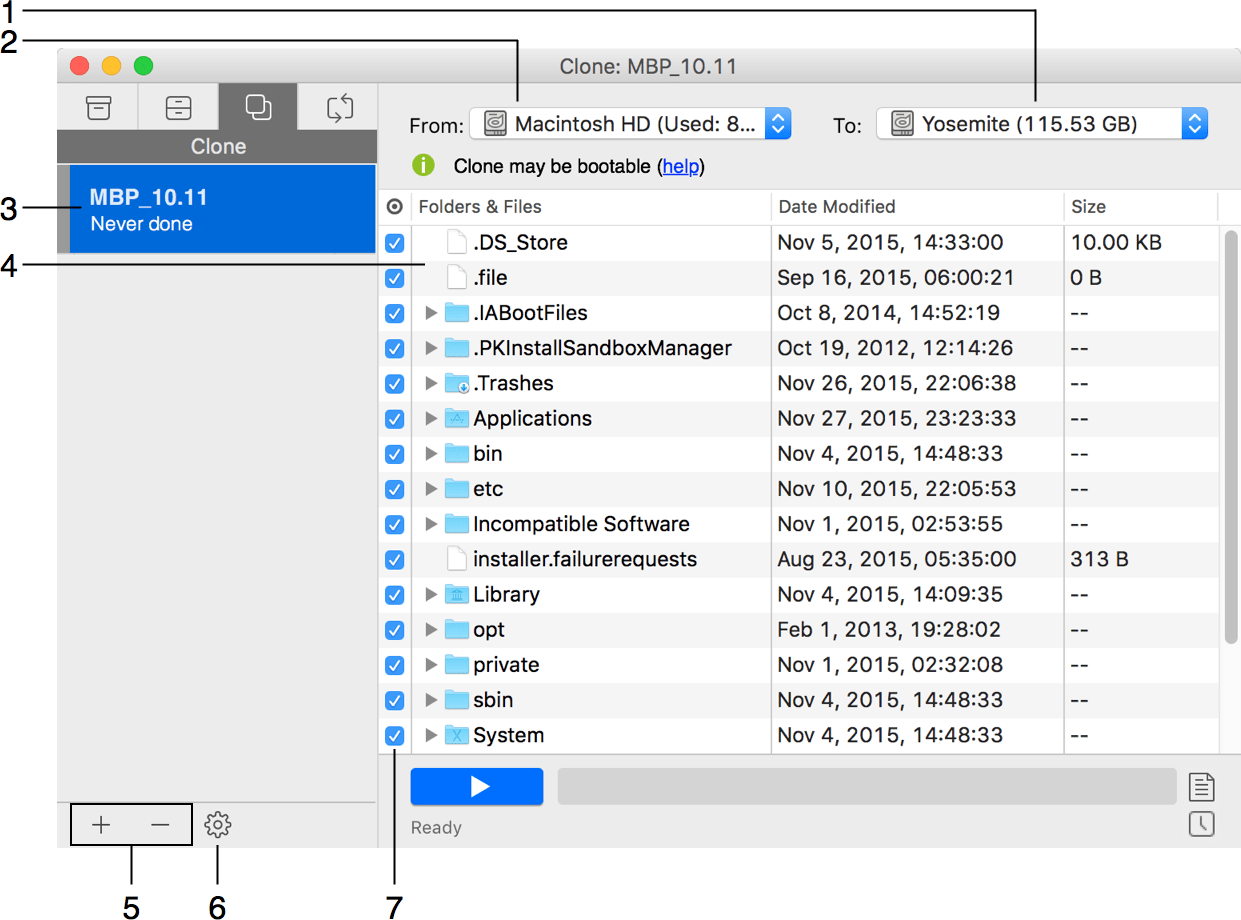
Task: Open the From source disk dropdown
Action: pyautogui.click(x=631, y=124)
